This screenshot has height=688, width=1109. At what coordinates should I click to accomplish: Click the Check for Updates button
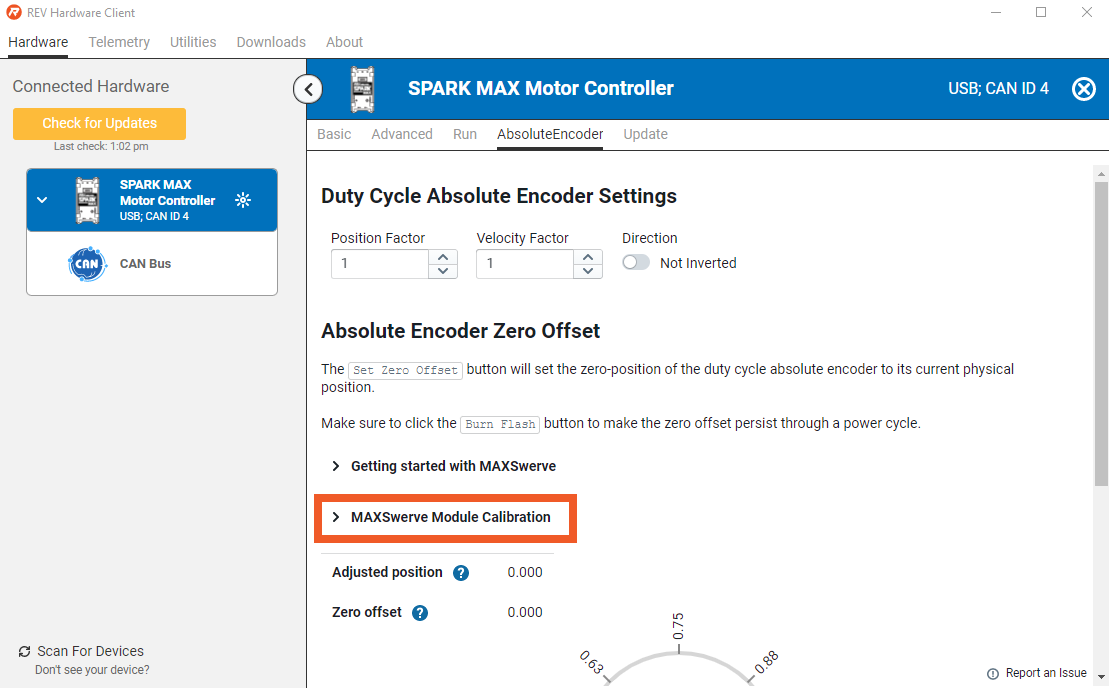click(x=99, y=124)
